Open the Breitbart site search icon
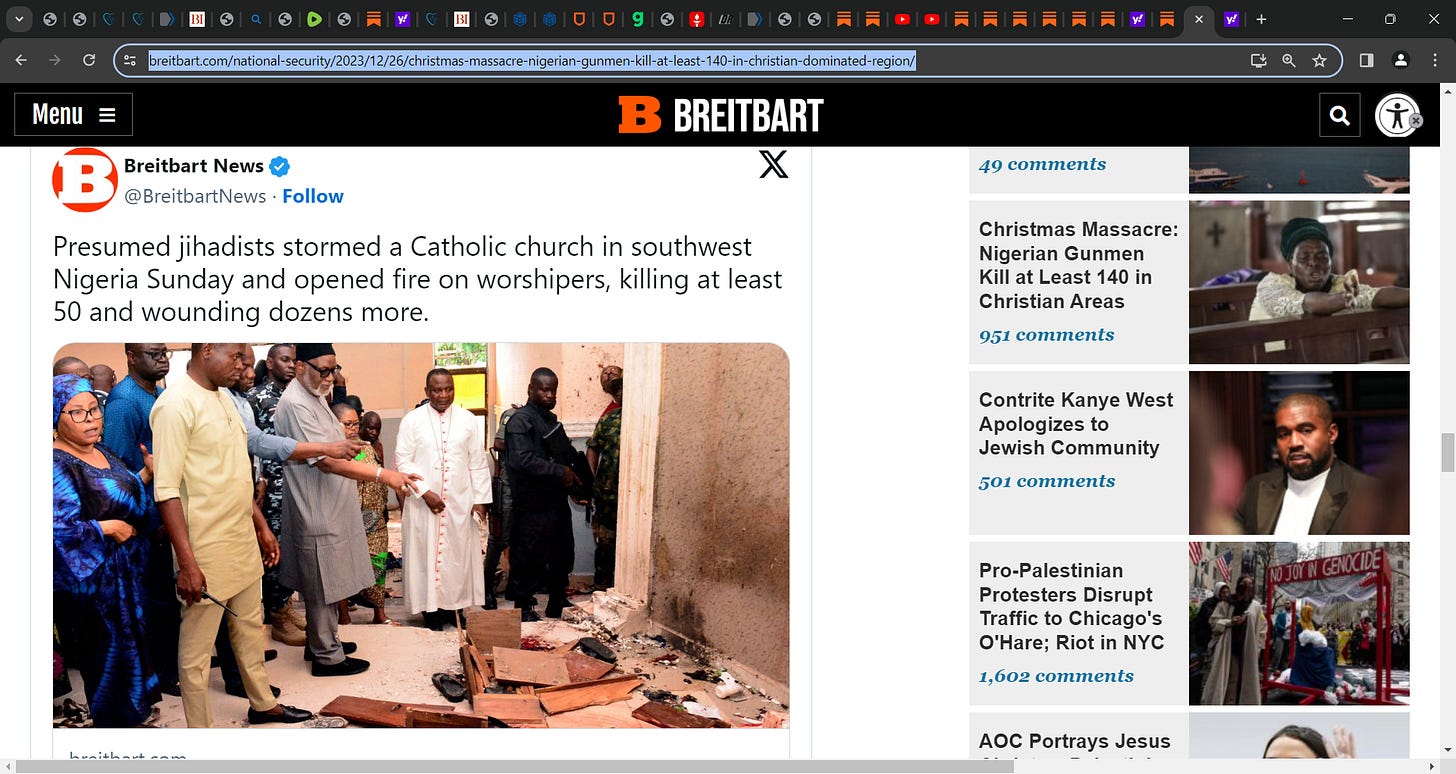This screenshot has width=1456, height=774. click(1340, 116)
